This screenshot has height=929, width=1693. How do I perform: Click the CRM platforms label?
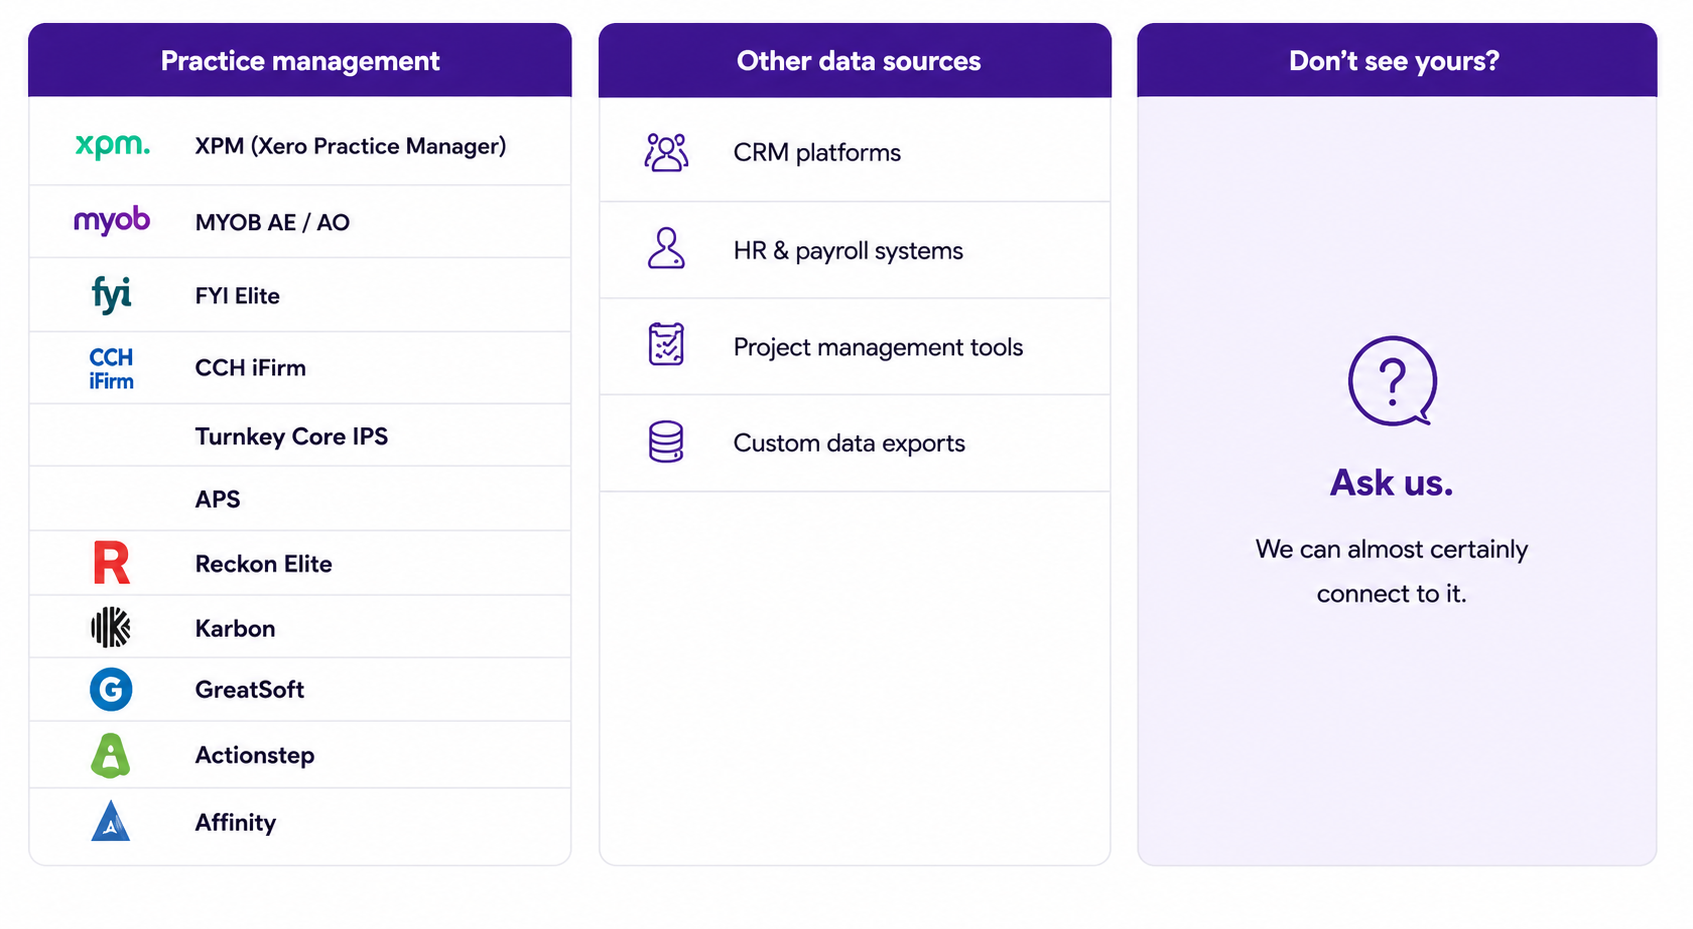[x=817, y=152]
